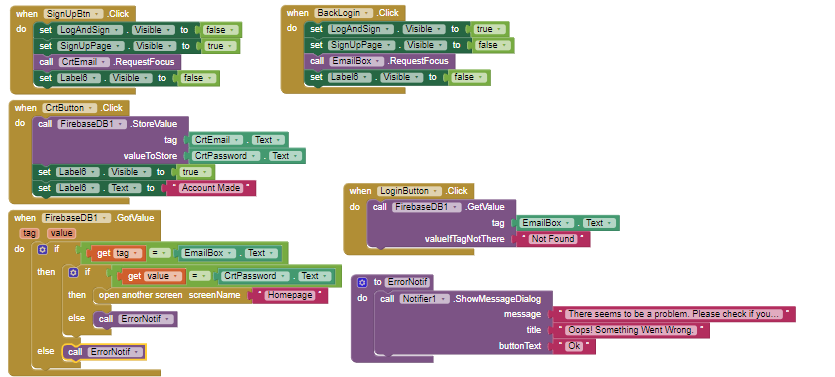Image resolution: width=835 pixels, height=377 pixels.
Task: Click the "Oops! Something Went Wrong." title text
Action: [x=631, y=330]
